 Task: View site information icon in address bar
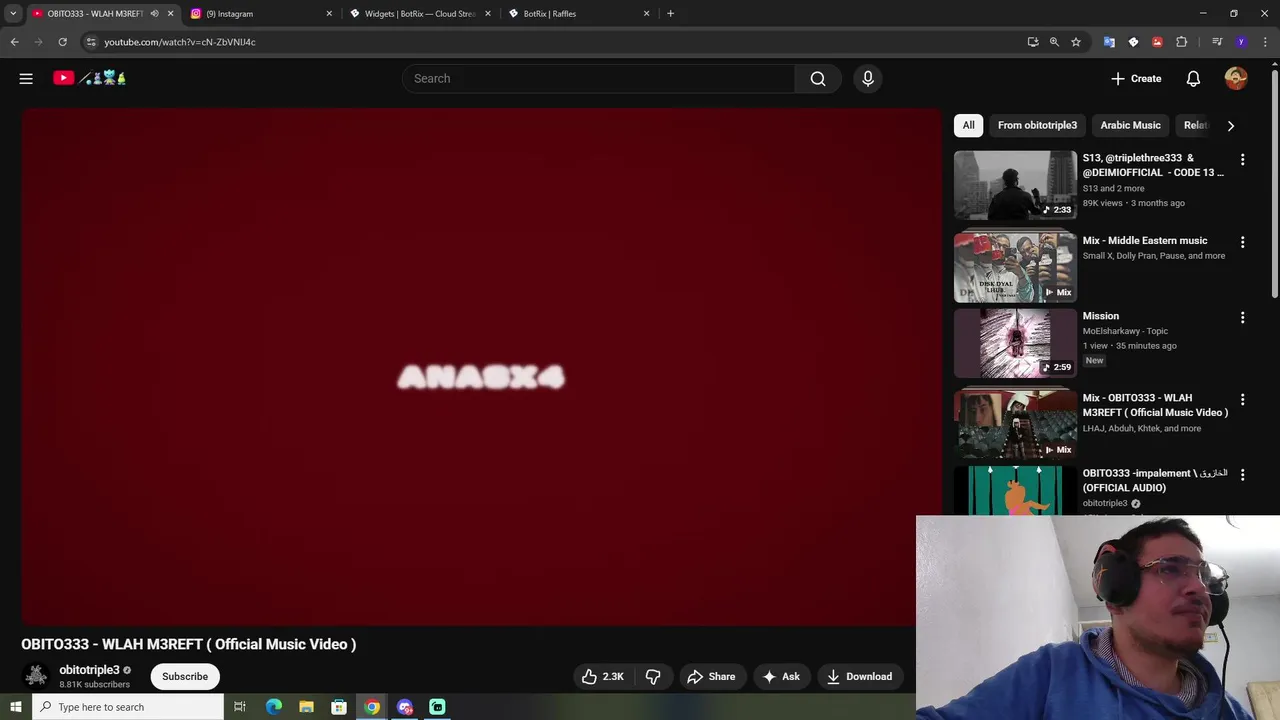pos(91,42)
